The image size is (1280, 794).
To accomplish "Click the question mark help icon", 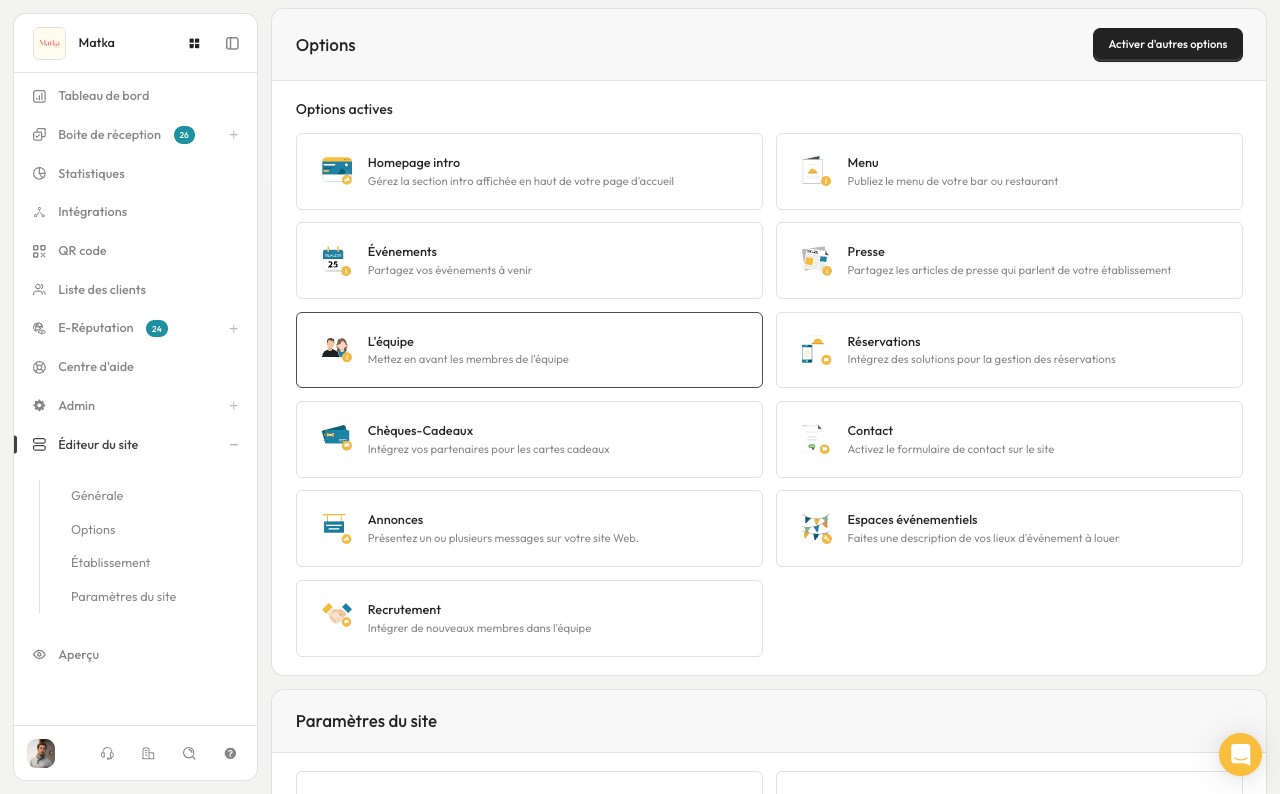I will point(230,754).
